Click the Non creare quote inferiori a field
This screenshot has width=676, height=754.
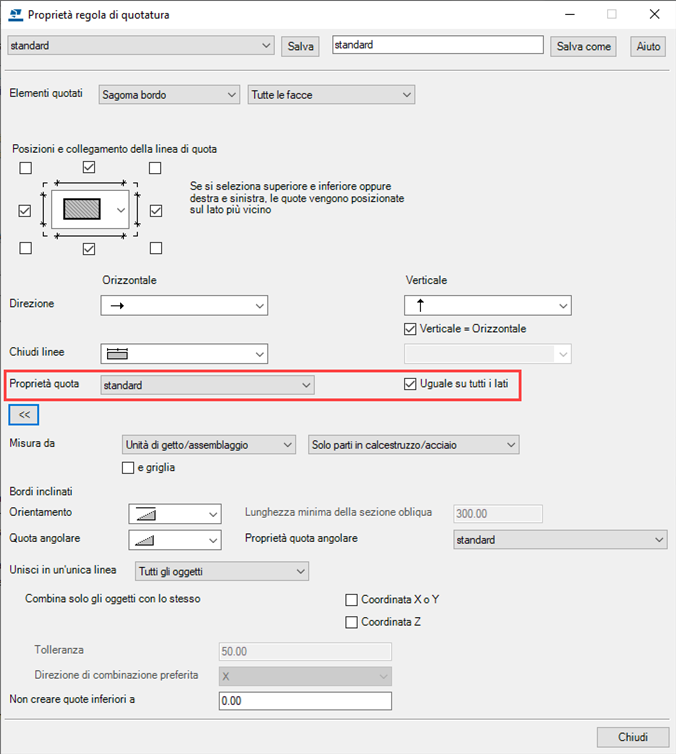[305, 701]
